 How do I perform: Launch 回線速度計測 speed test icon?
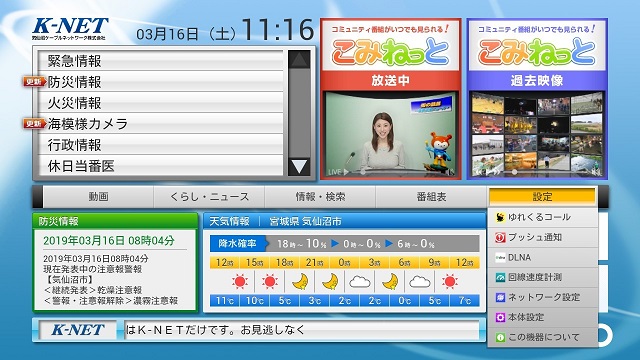[x=500, y=278]
